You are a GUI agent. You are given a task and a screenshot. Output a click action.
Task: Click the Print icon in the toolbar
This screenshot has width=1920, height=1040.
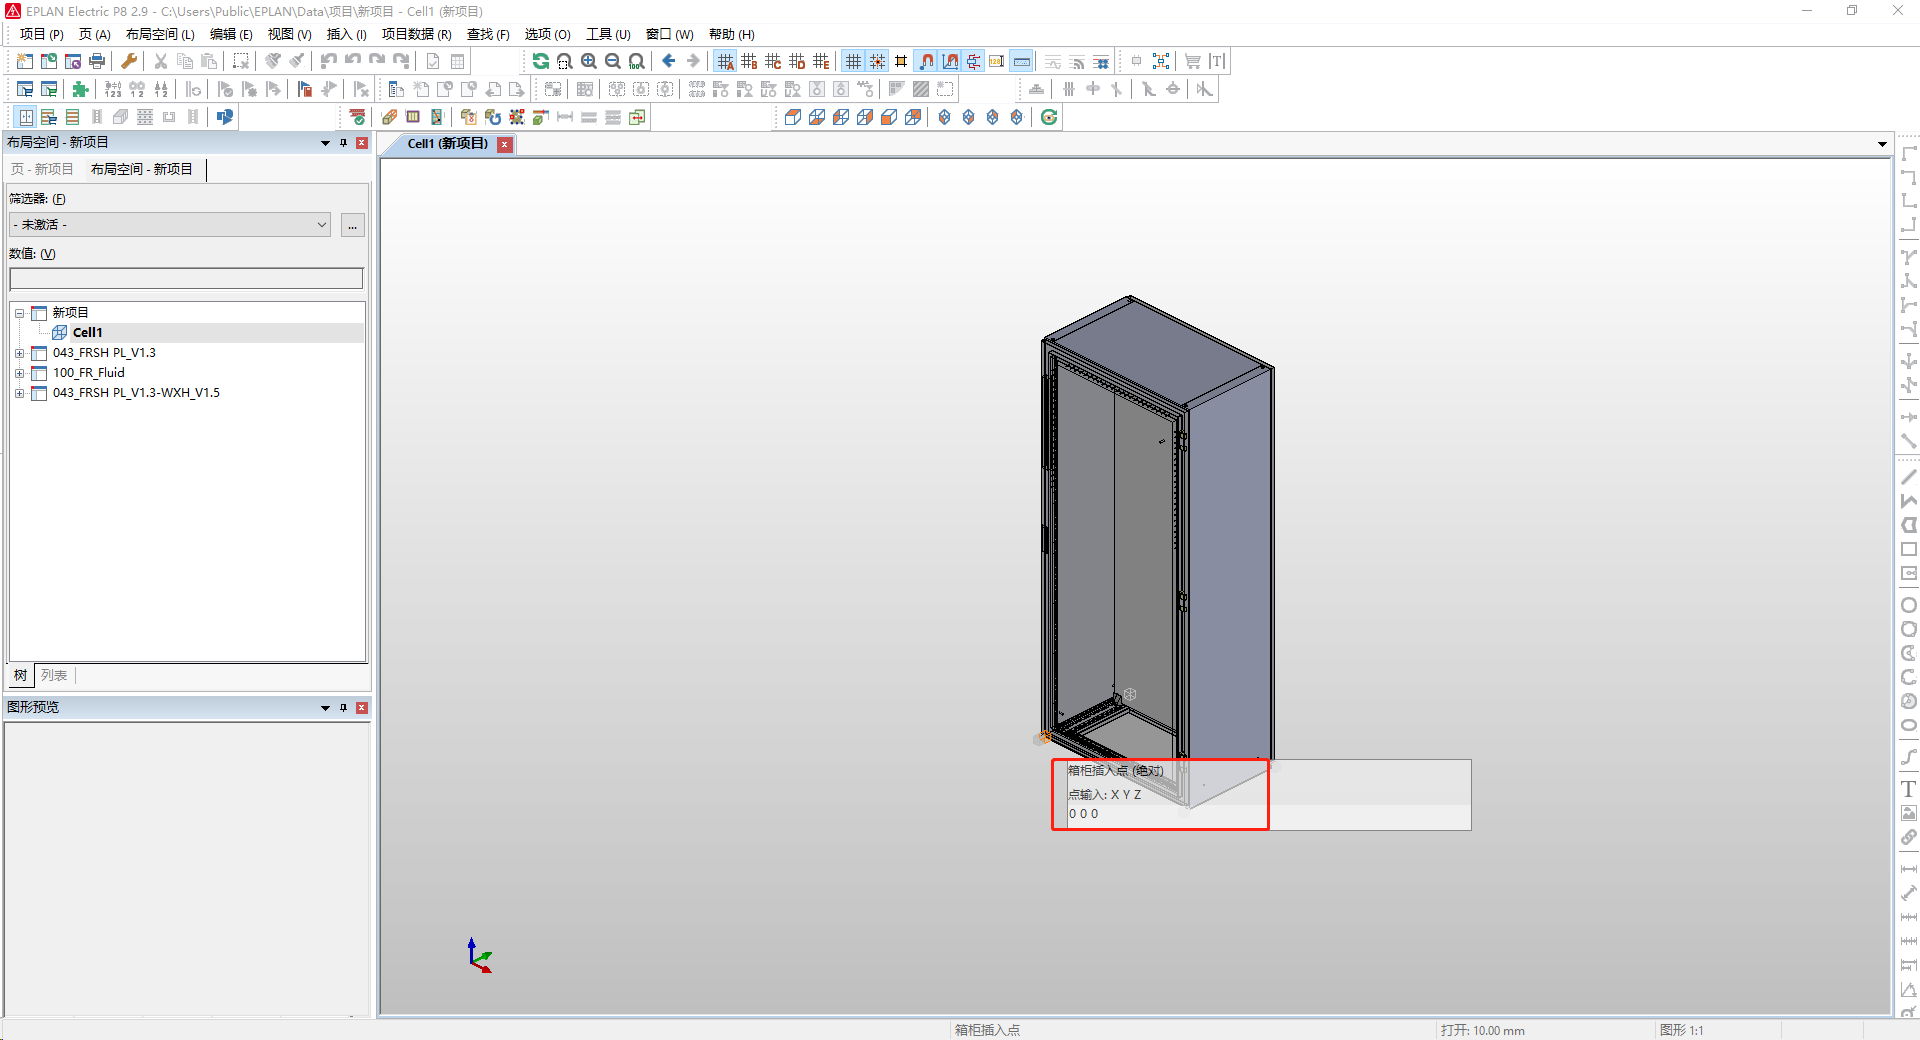[97, 60]
